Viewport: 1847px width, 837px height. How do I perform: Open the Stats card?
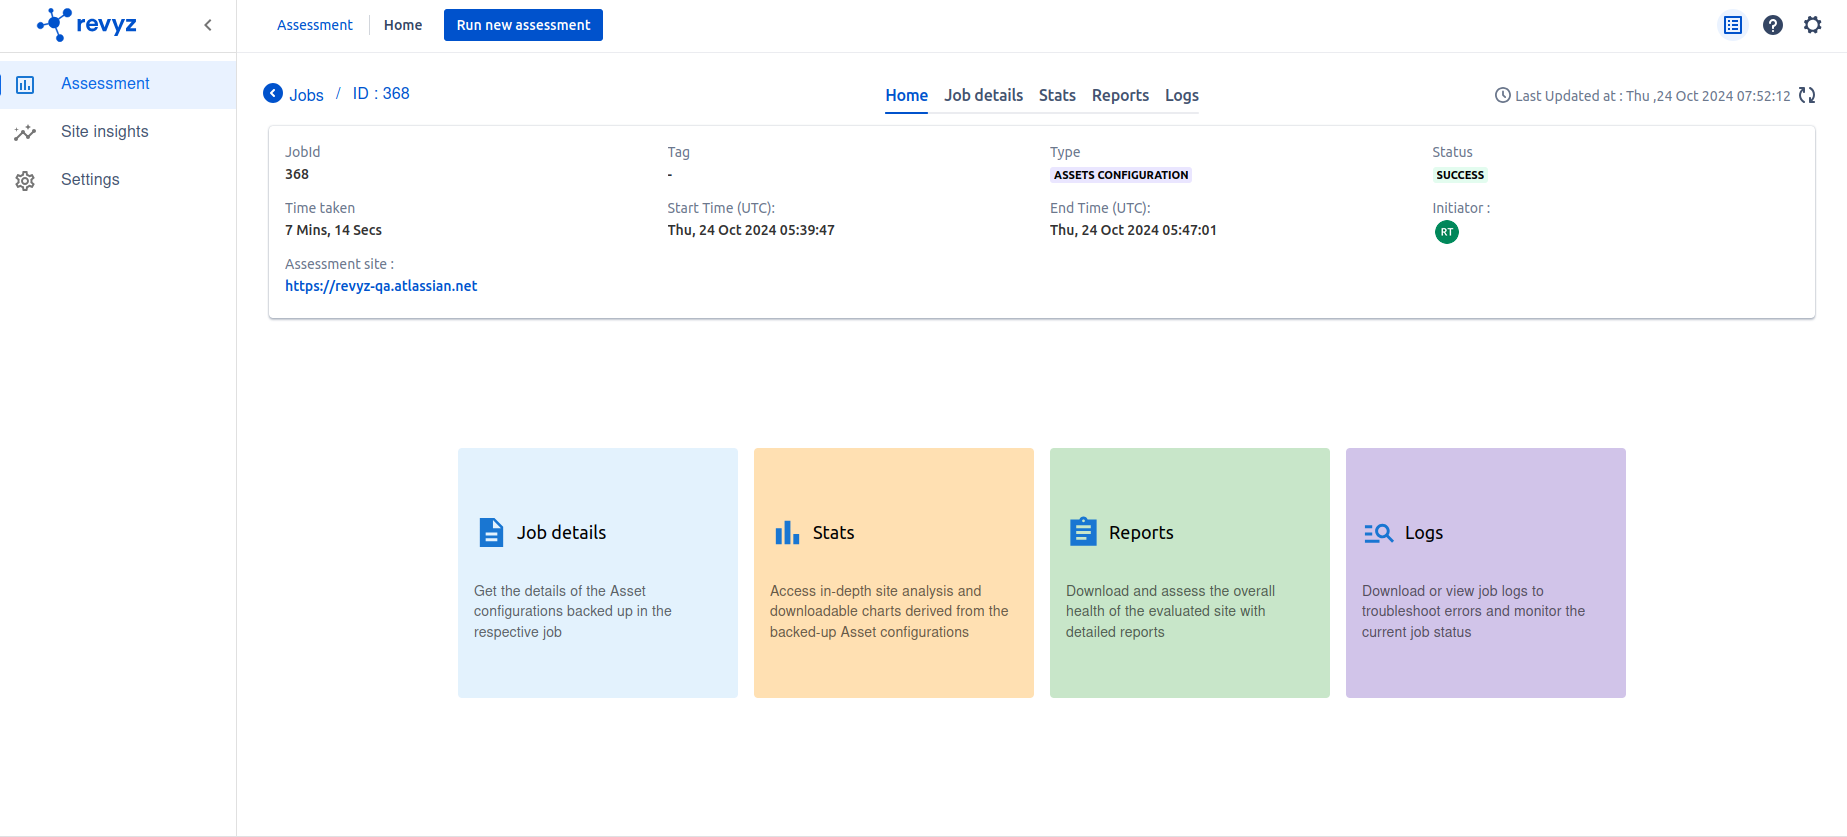point(894,573)
